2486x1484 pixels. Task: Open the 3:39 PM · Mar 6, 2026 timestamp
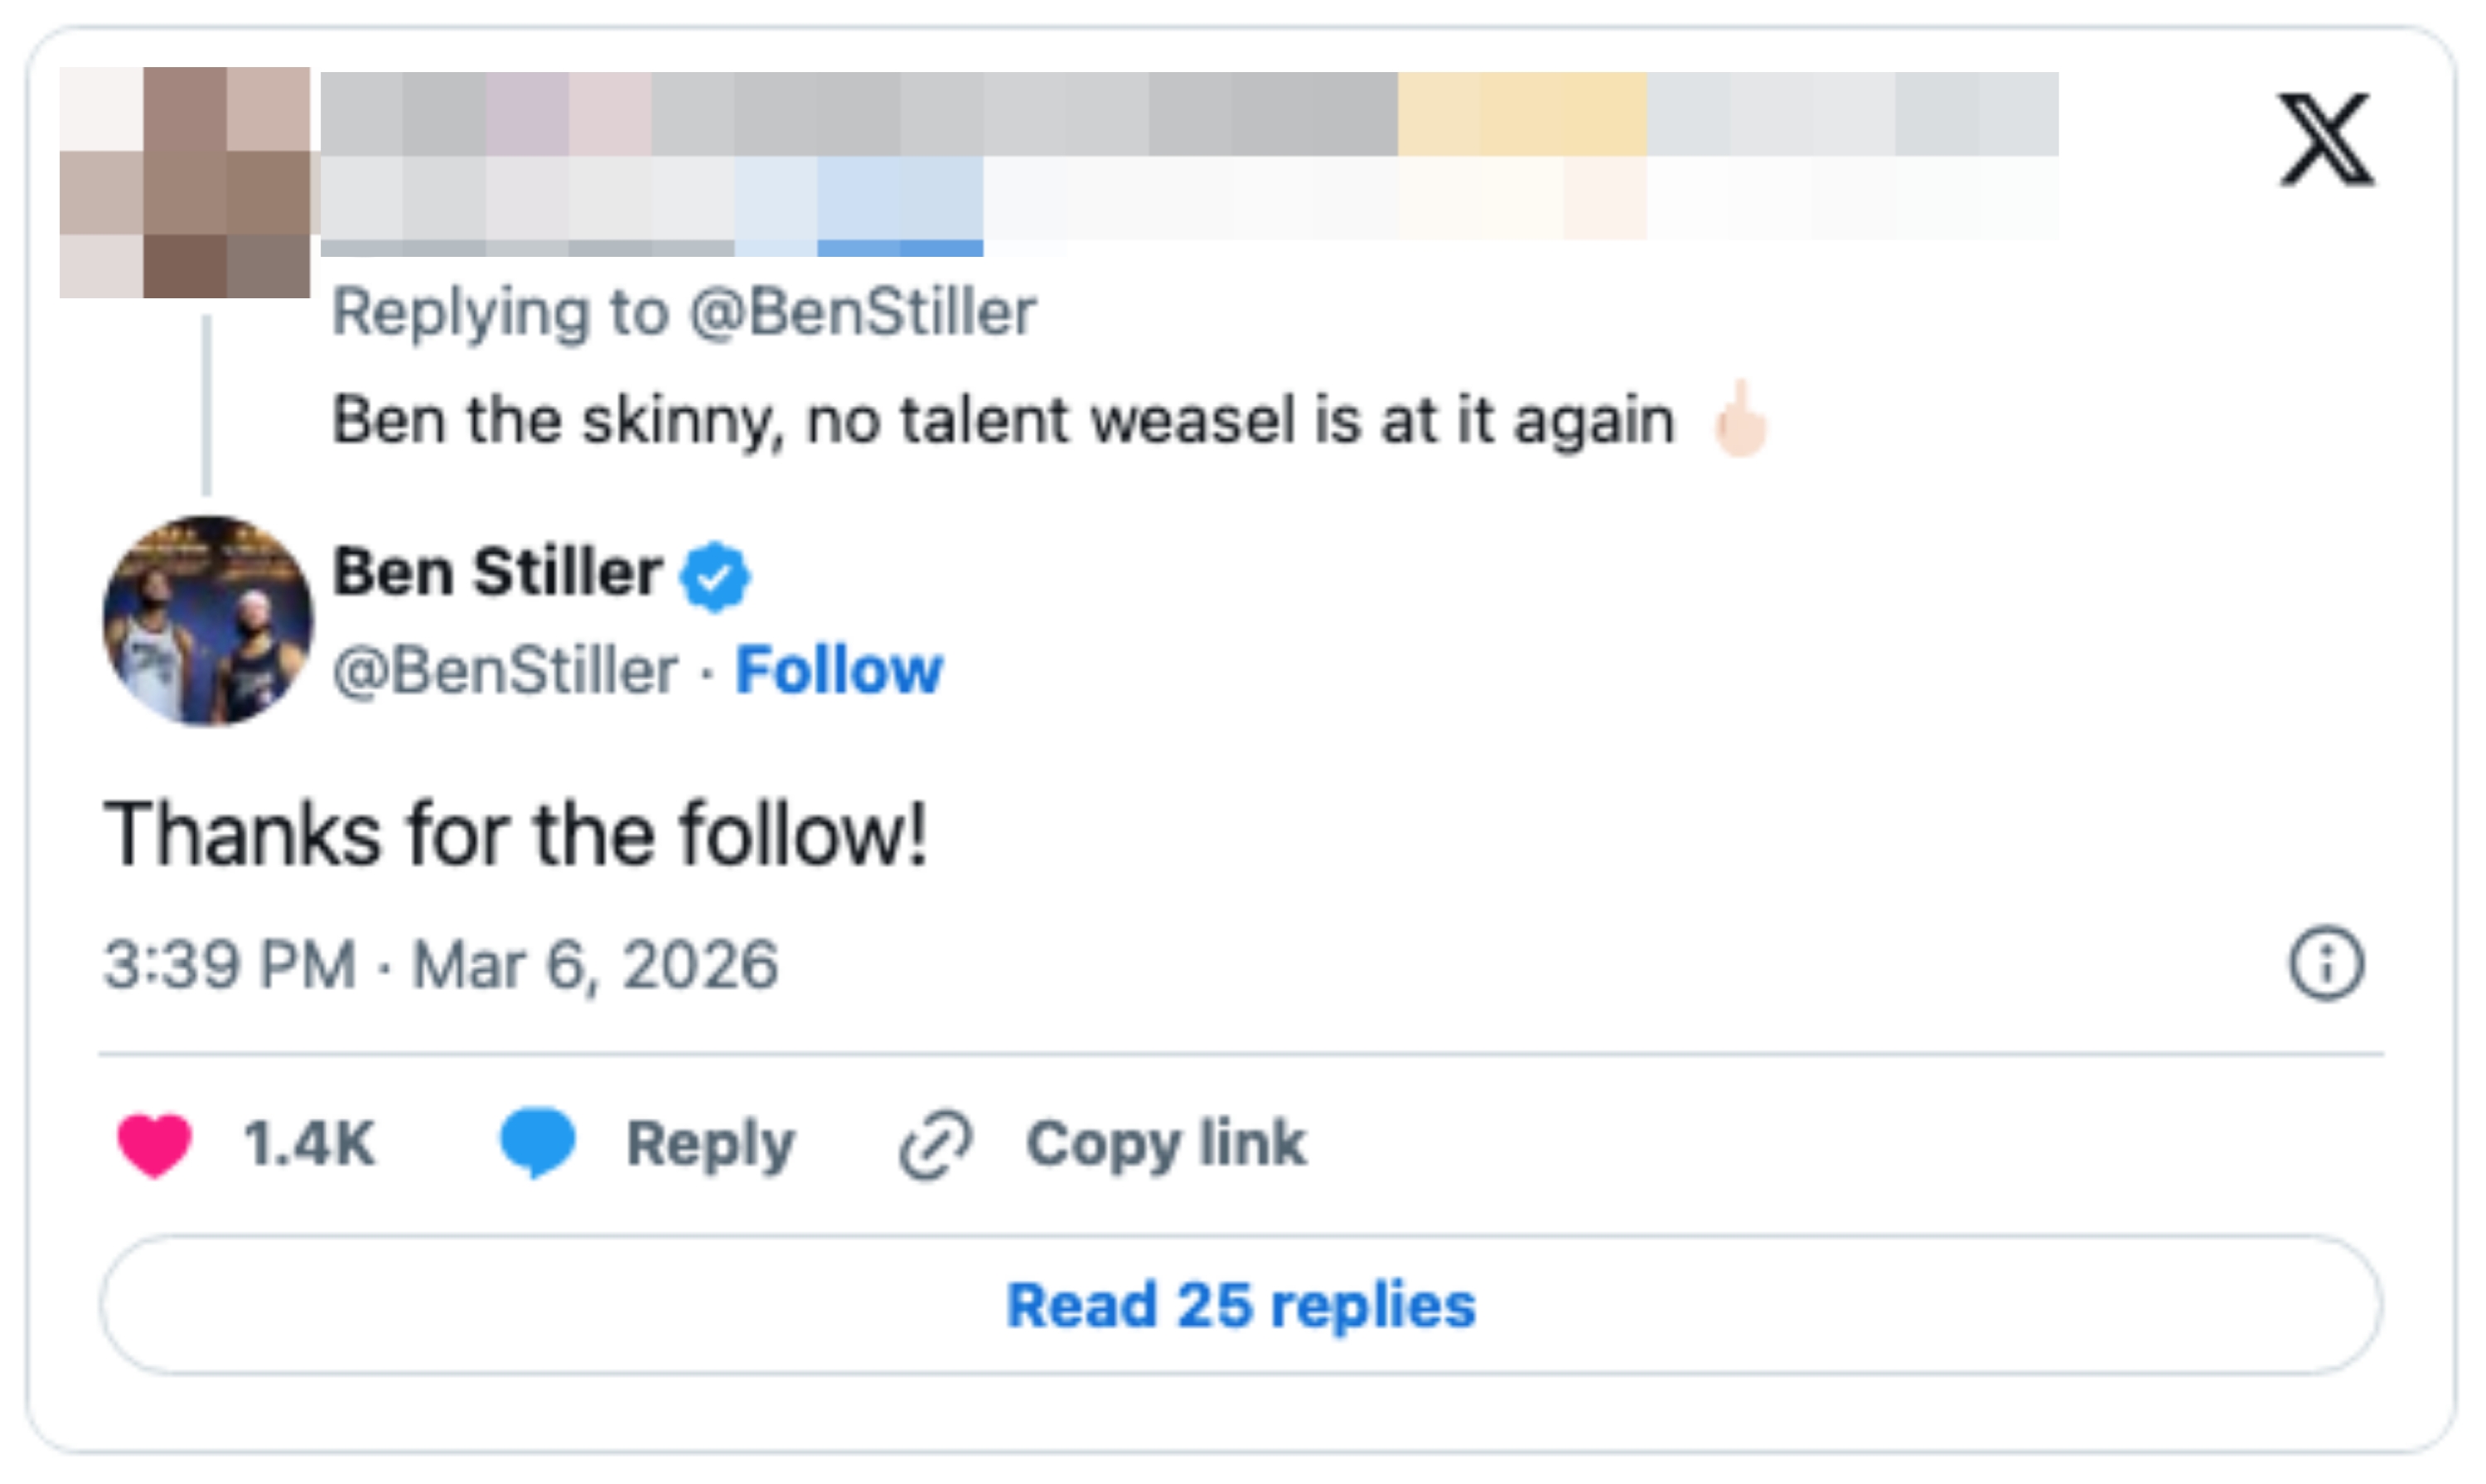click(440, 965)
